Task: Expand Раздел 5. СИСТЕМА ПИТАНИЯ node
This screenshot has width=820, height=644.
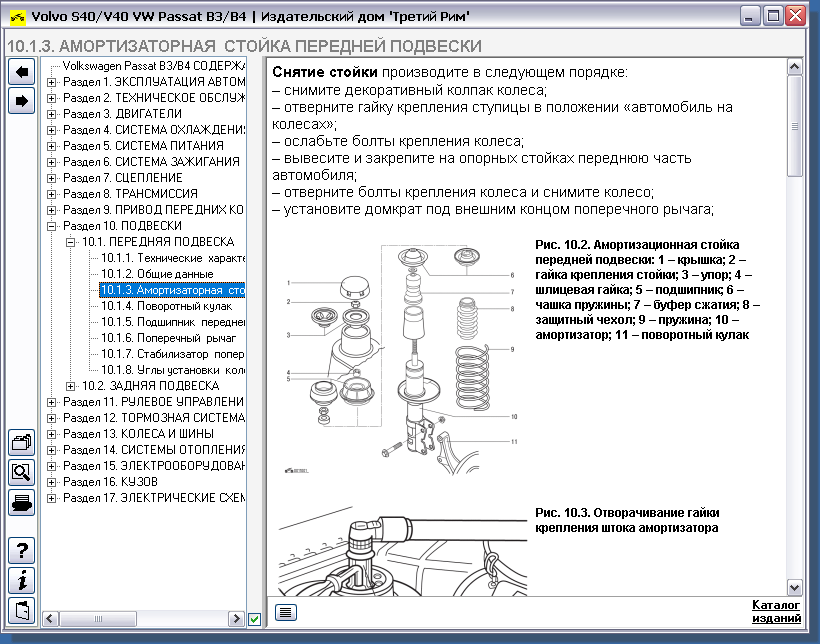Action: [x=51, y=146]
